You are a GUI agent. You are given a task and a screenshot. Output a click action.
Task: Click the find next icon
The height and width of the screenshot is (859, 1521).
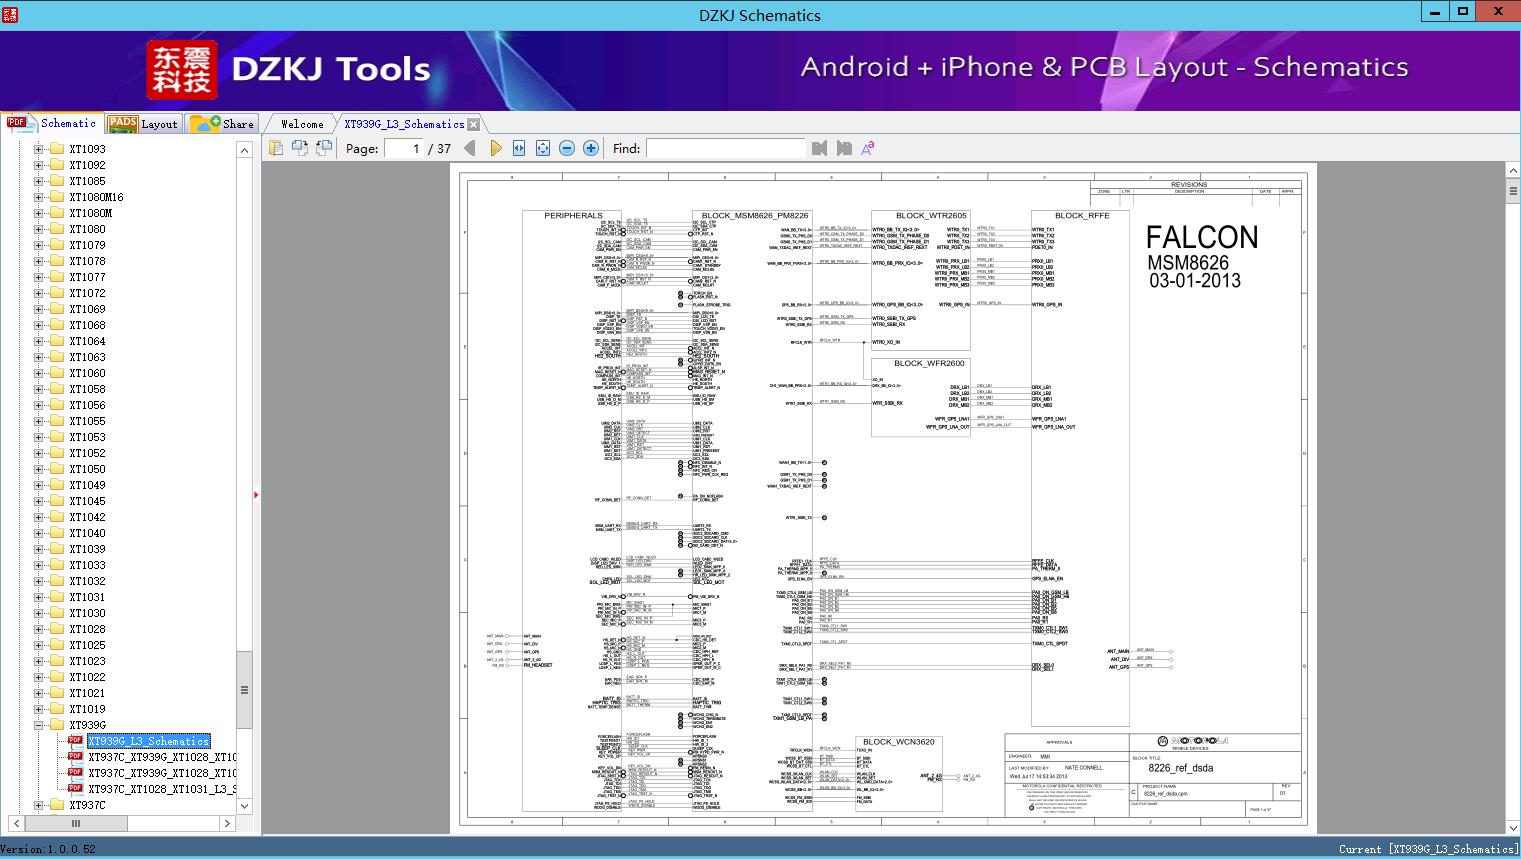click(844, 148)
